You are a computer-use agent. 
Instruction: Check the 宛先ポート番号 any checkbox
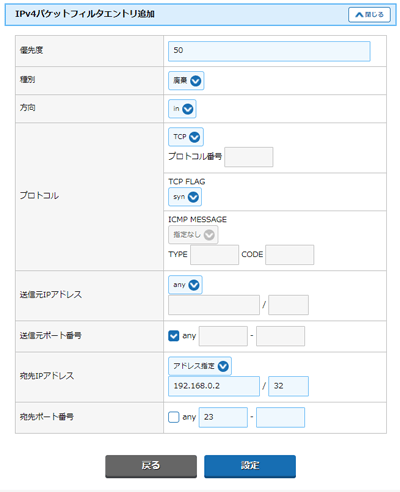[x=174, y=417]
